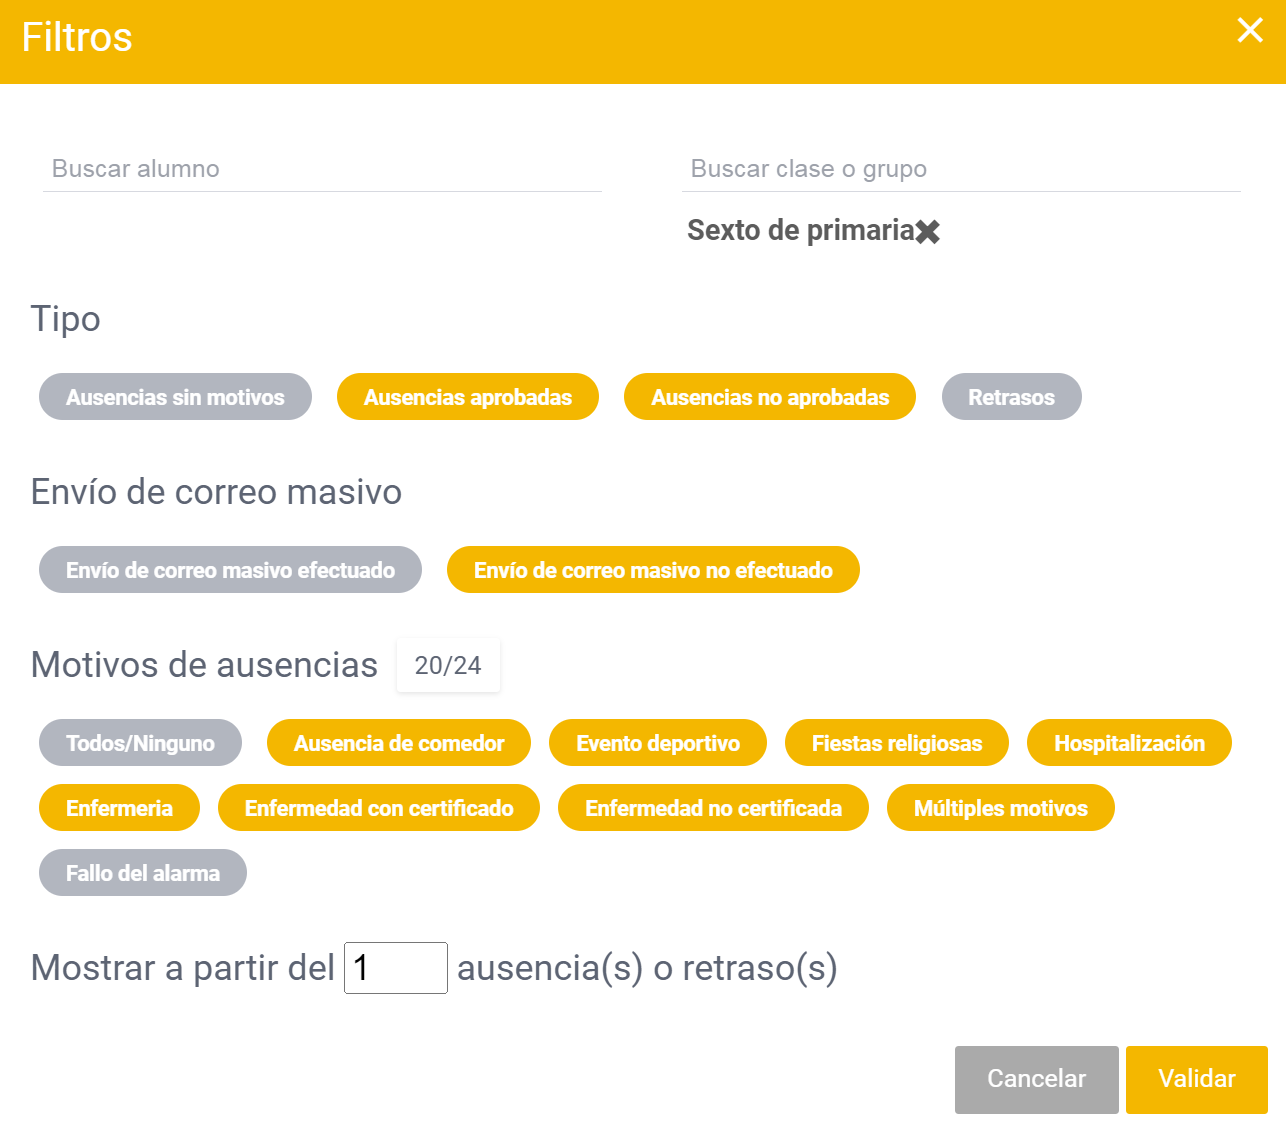This screenshot has height=1125, width=1286.
Task: Click the absence count number field
Action: pyautogui.click(x=395, y=968)
